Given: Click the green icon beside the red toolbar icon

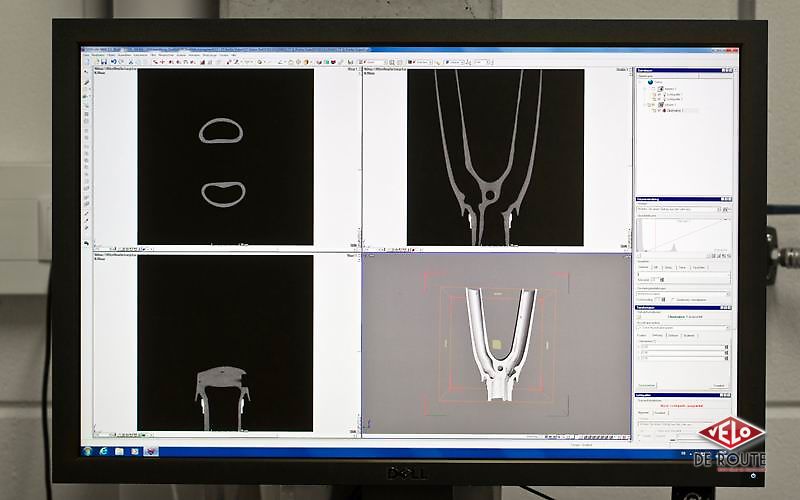Looking at the screenshot, I should click(x=327, y=62).
